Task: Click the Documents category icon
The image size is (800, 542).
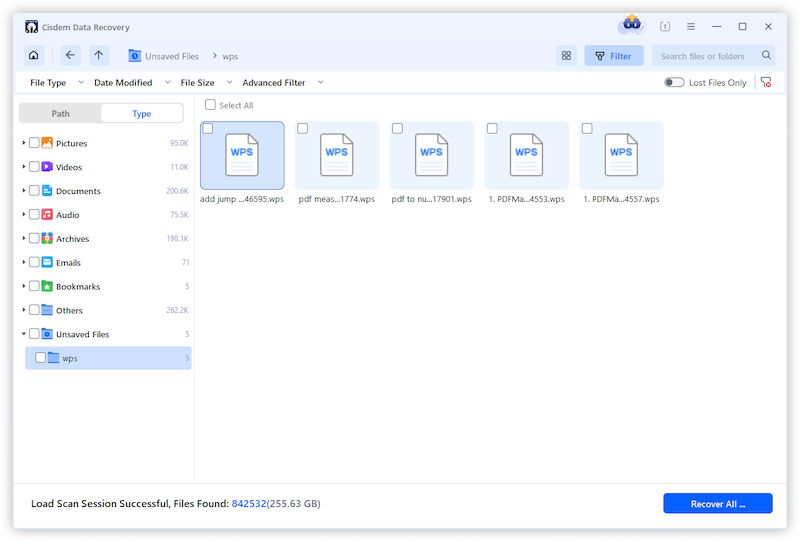Action: tap(47, 190)
